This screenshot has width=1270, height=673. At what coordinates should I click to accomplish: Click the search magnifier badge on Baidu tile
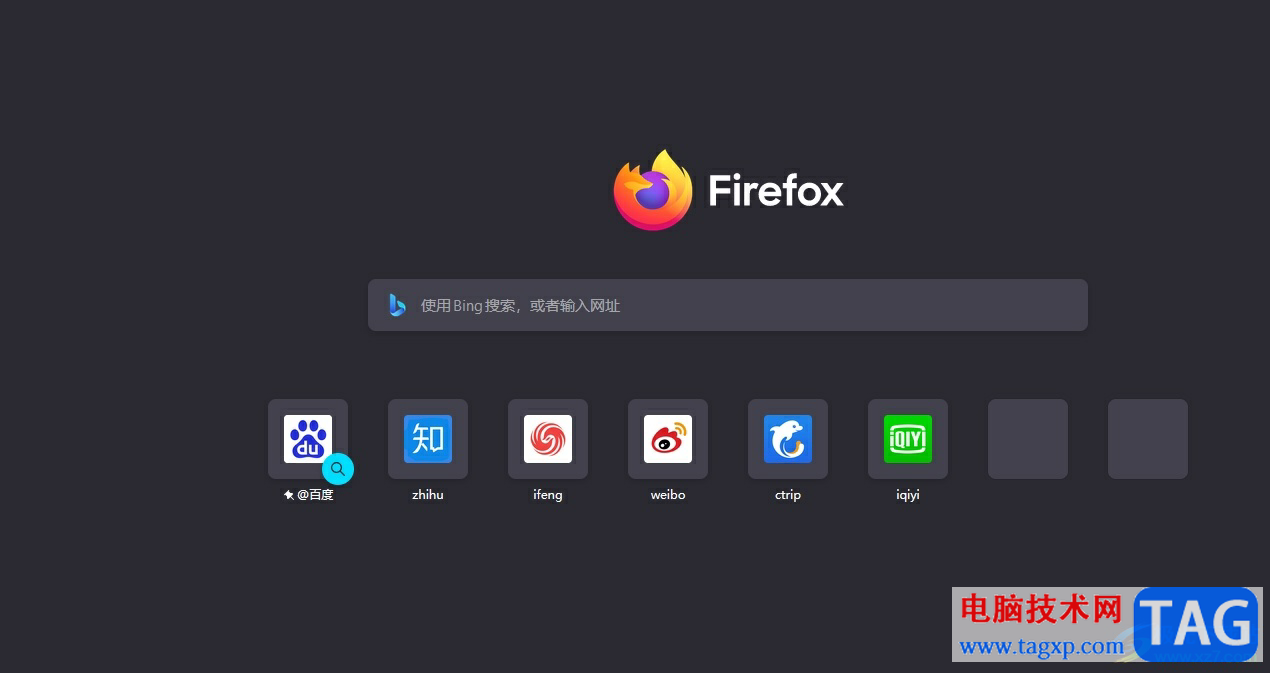(x=338, y=468)
